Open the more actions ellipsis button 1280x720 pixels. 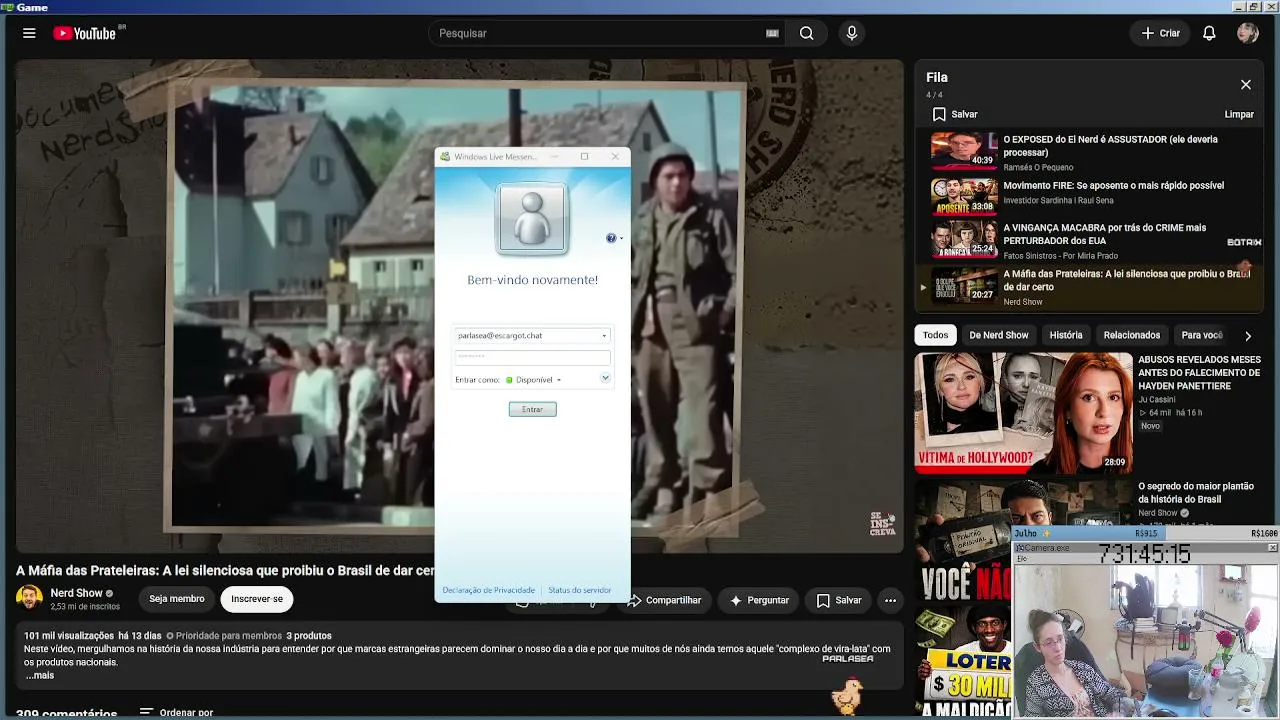point(890,600)
